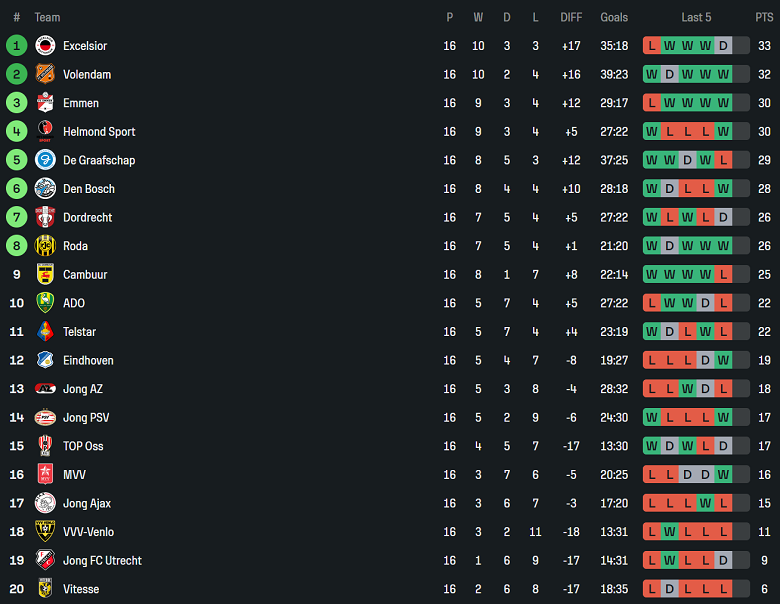Click the Last 5 column header
Screen dimensions: 780x604
pos(696,17)
